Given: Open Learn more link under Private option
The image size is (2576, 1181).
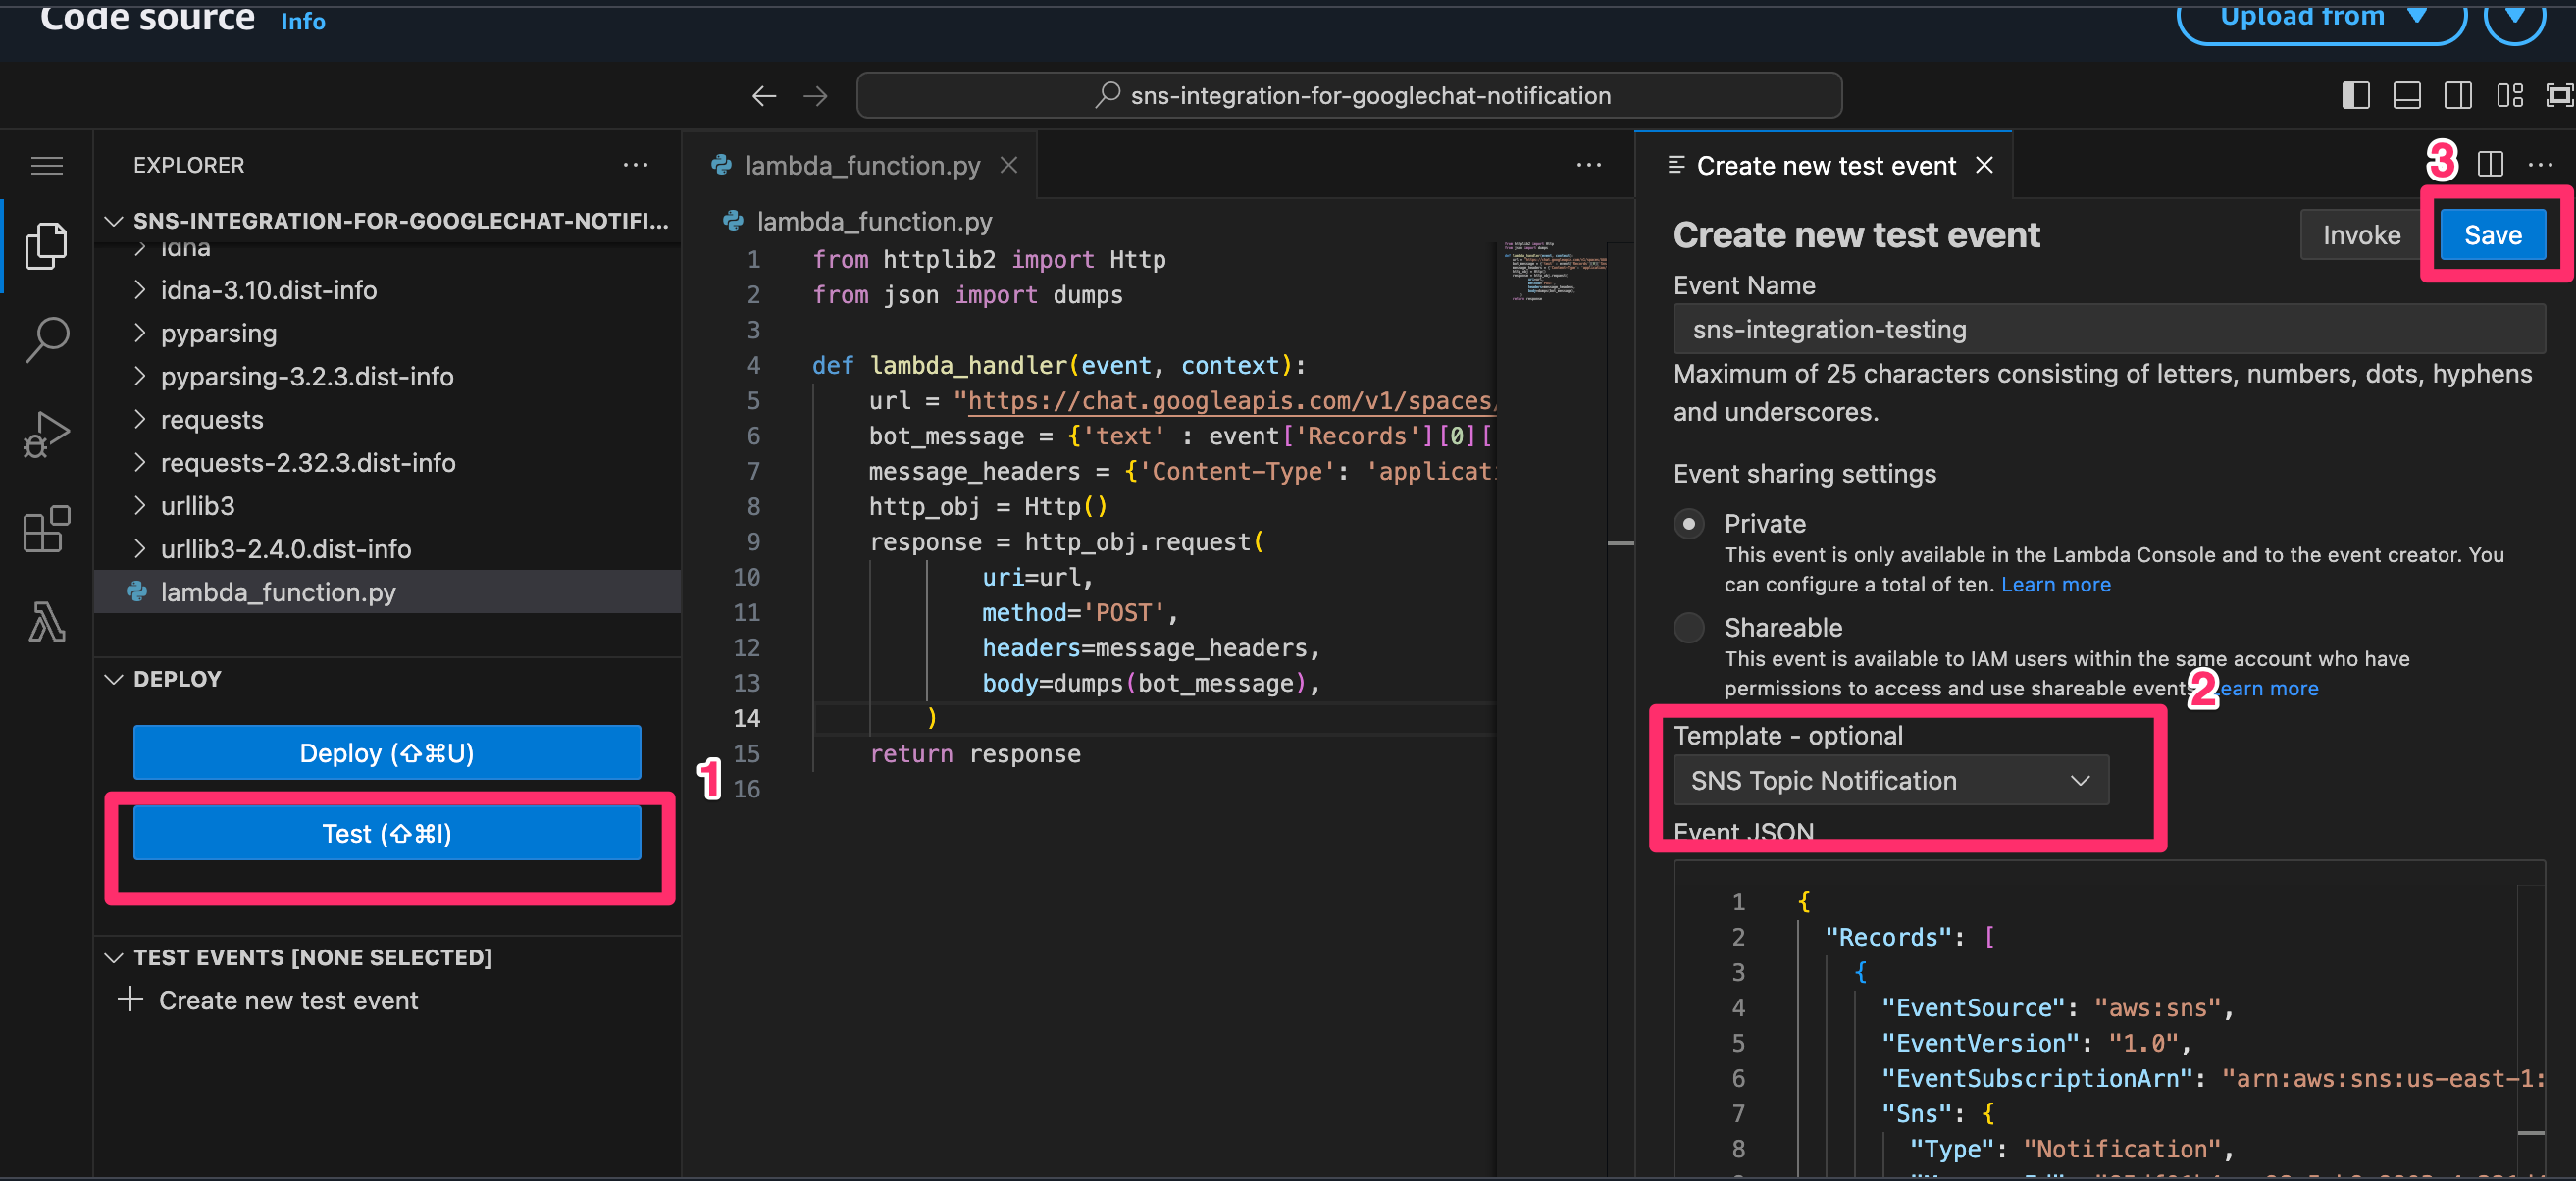Looking at the screenshot, I should [x=2055, y=584].
